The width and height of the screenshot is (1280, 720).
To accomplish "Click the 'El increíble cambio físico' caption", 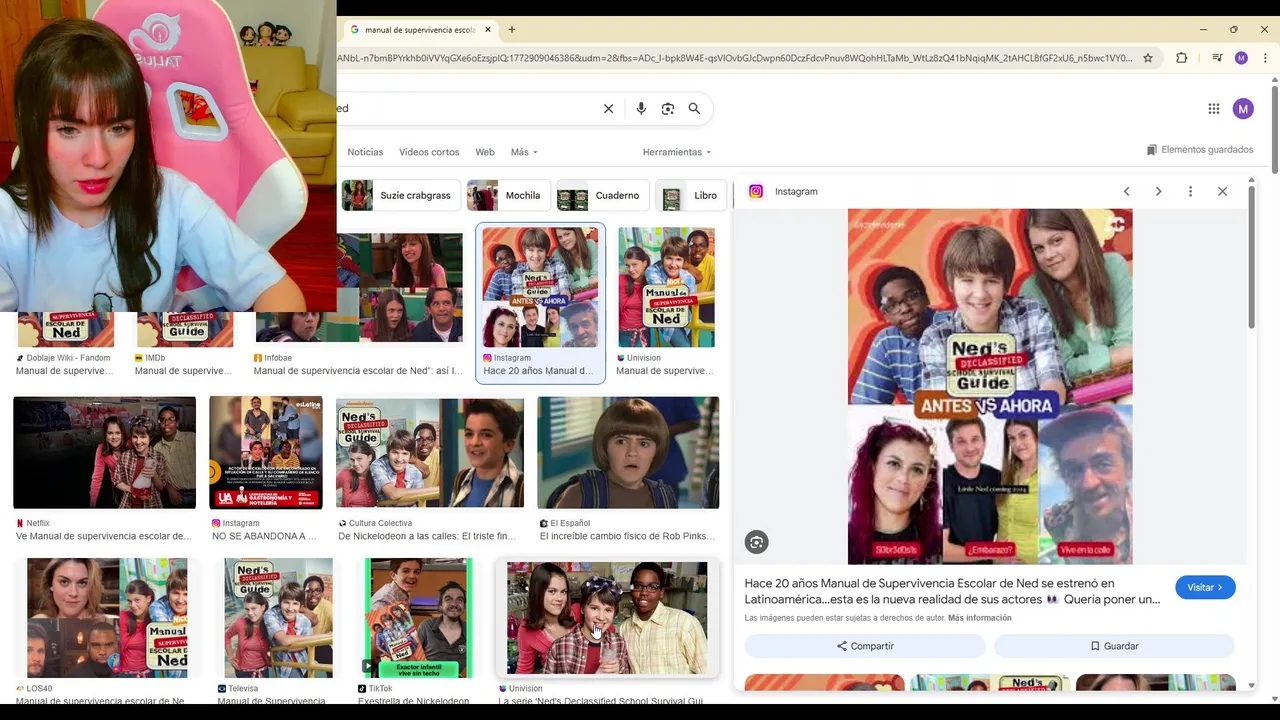I will (628, 536).
